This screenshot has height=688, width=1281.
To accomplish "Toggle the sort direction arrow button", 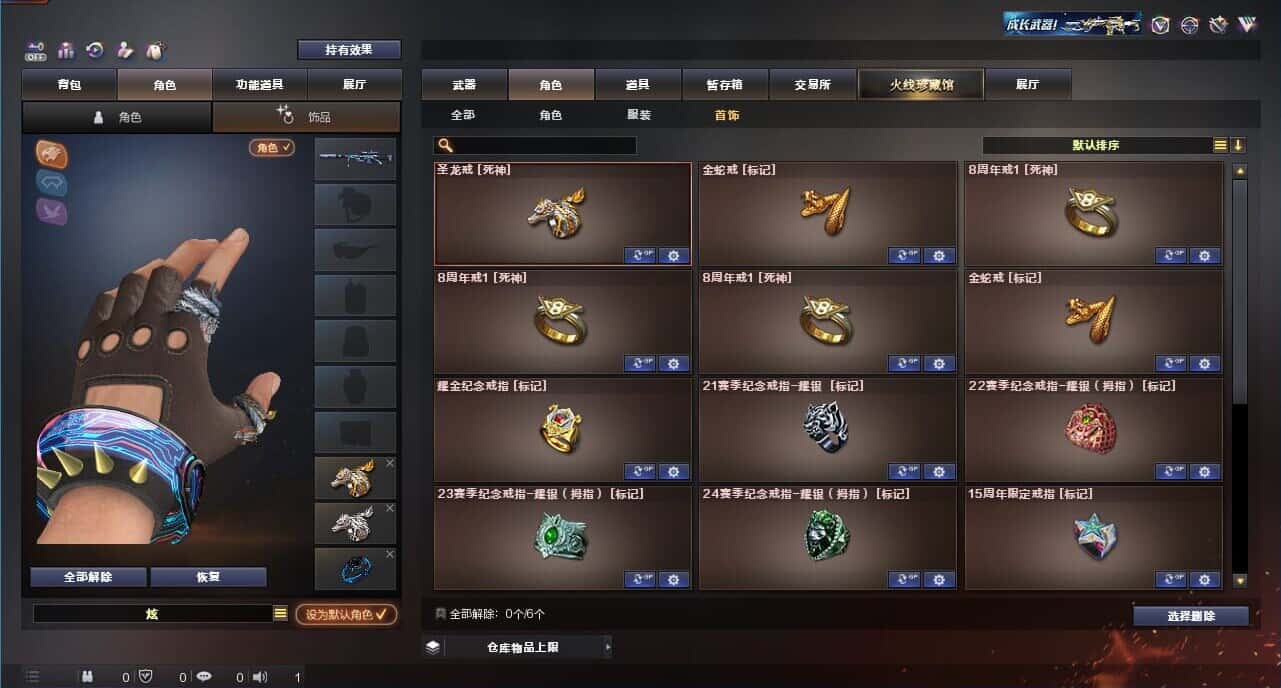I will (1238, 145).
